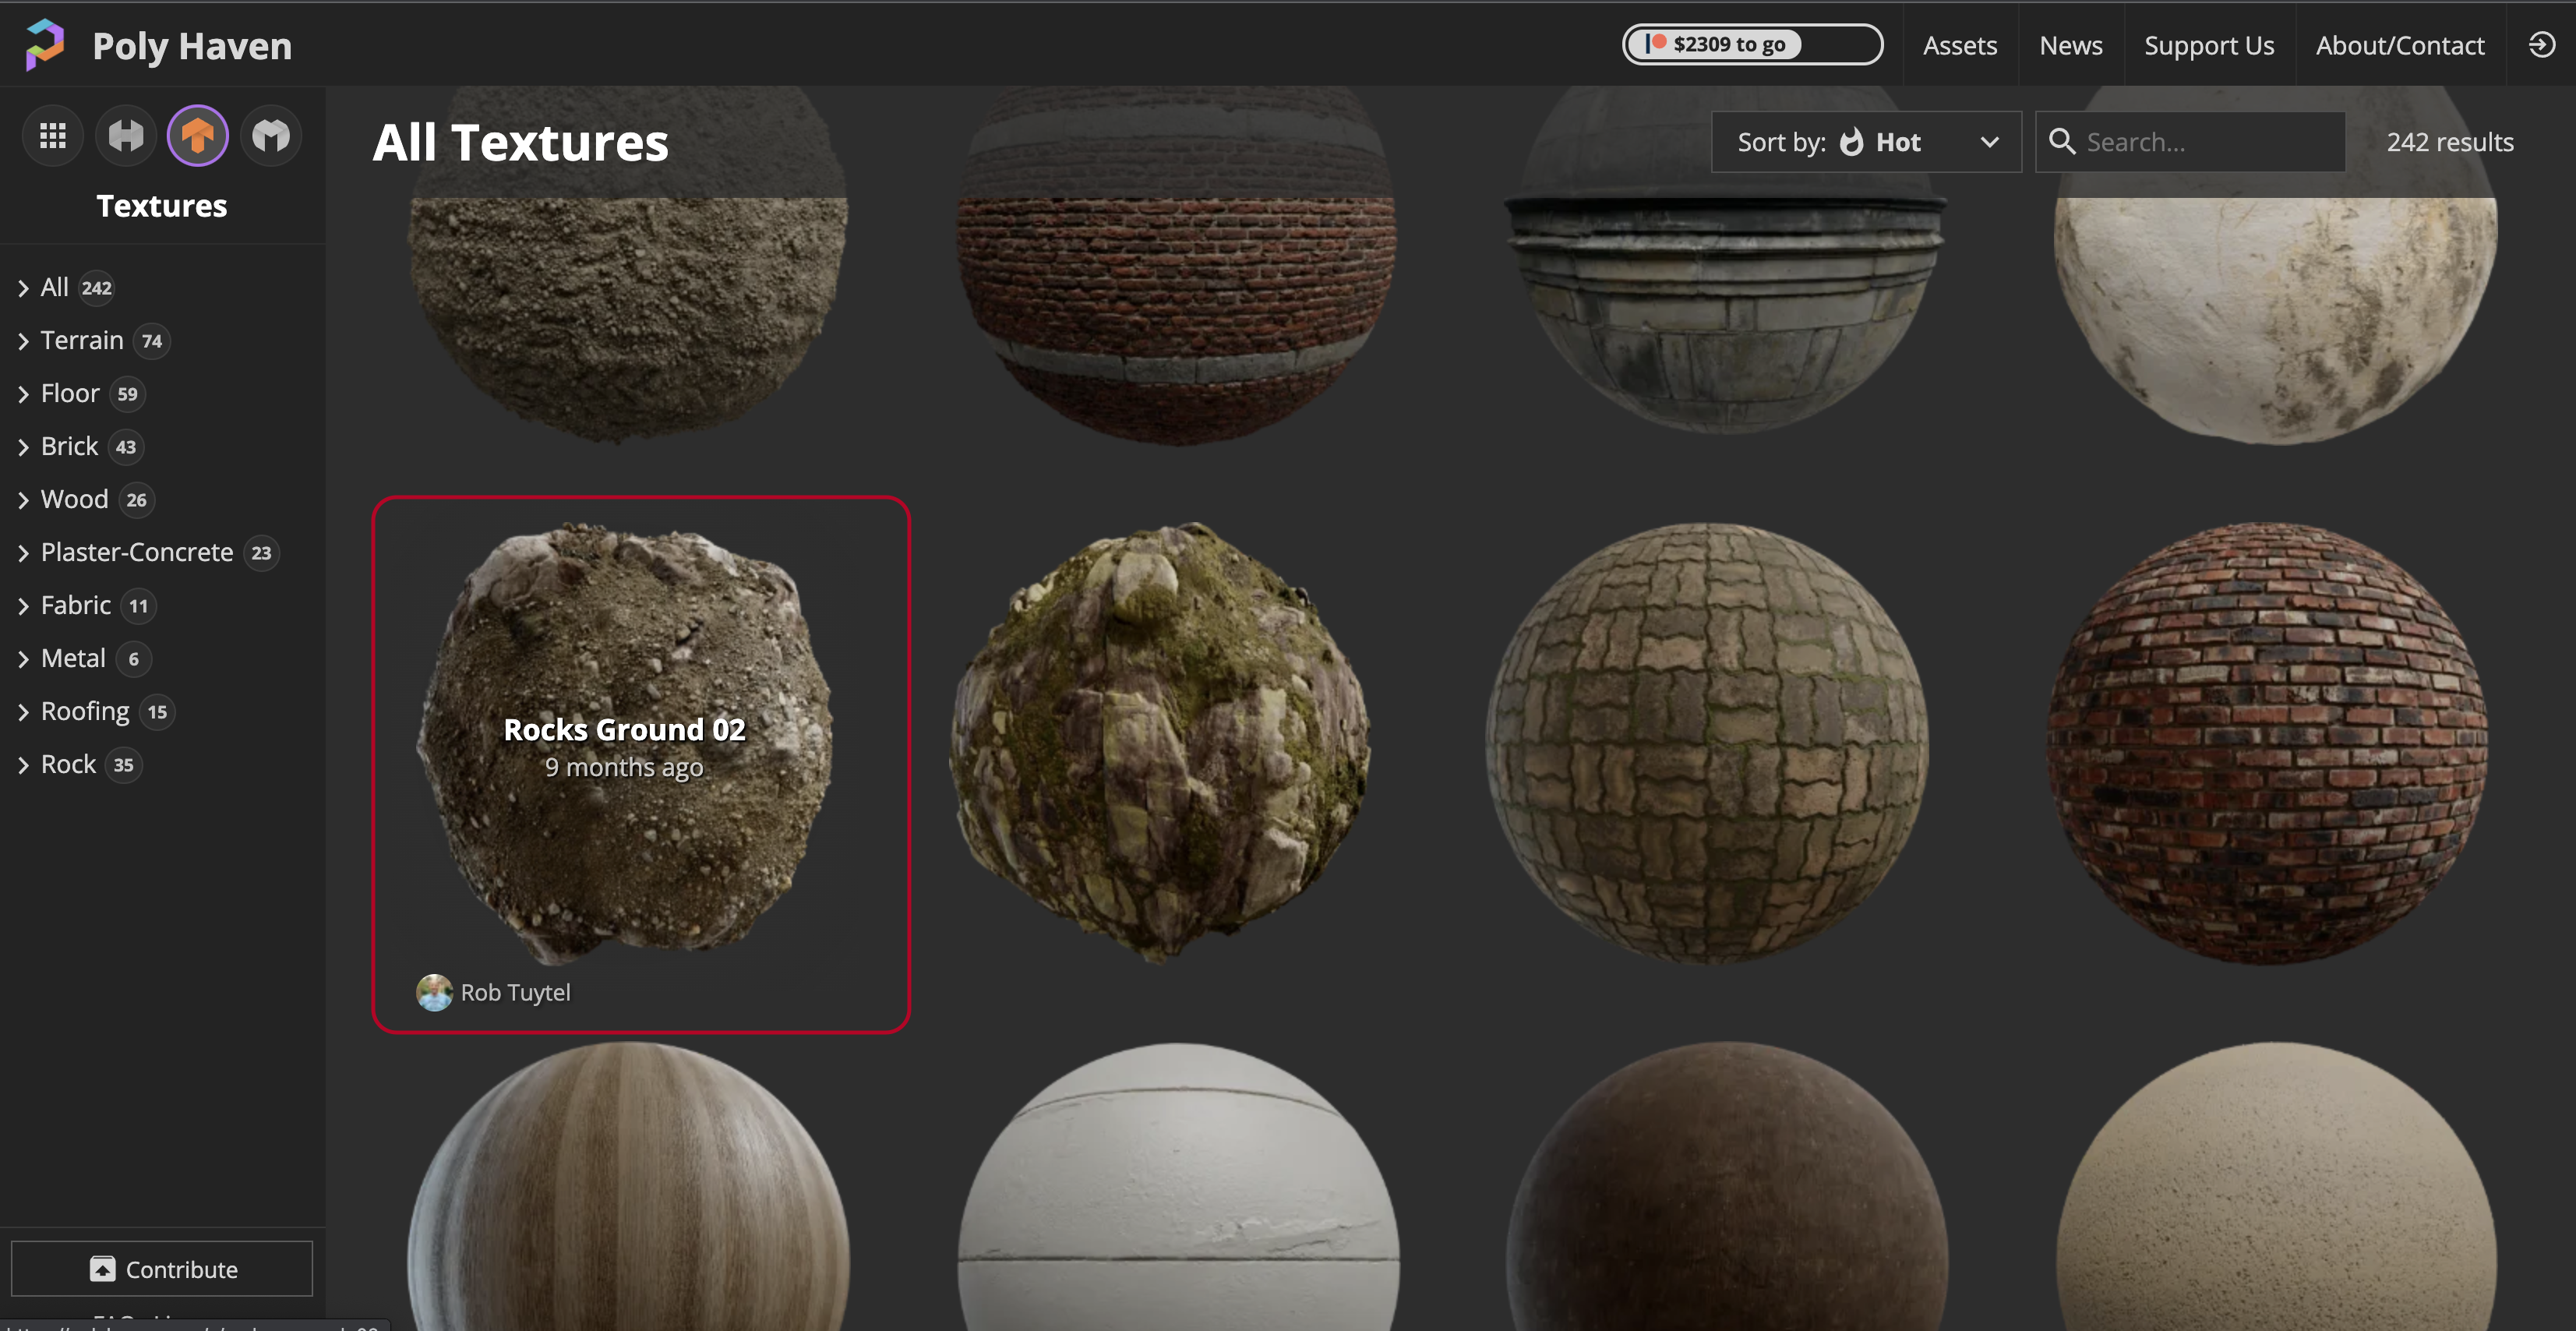
Task: Expand the Terrain category chevron
Action: pyautogui.click(x=23, y=341)
